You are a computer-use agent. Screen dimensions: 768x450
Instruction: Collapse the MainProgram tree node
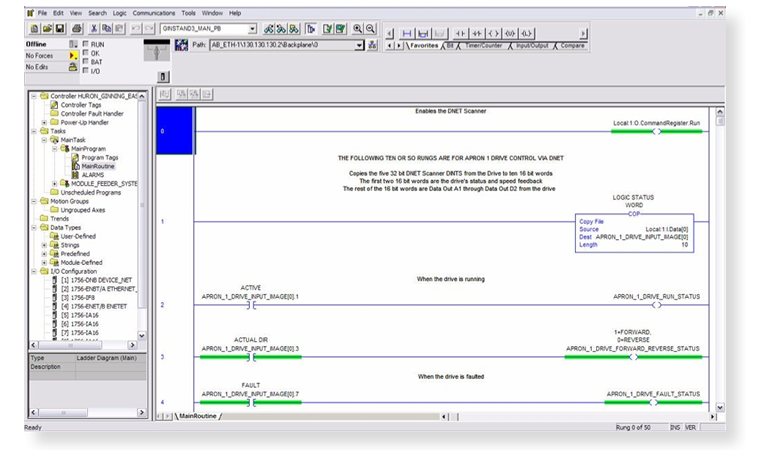point(54,148)
